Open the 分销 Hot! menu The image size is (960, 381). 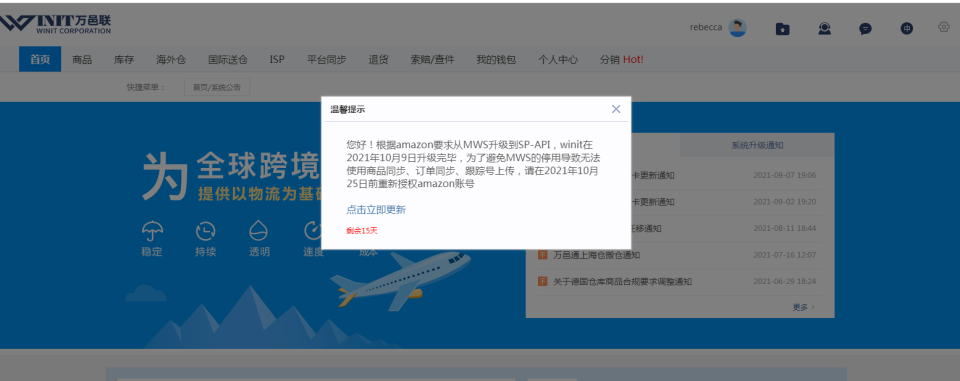tap(621, 59)
